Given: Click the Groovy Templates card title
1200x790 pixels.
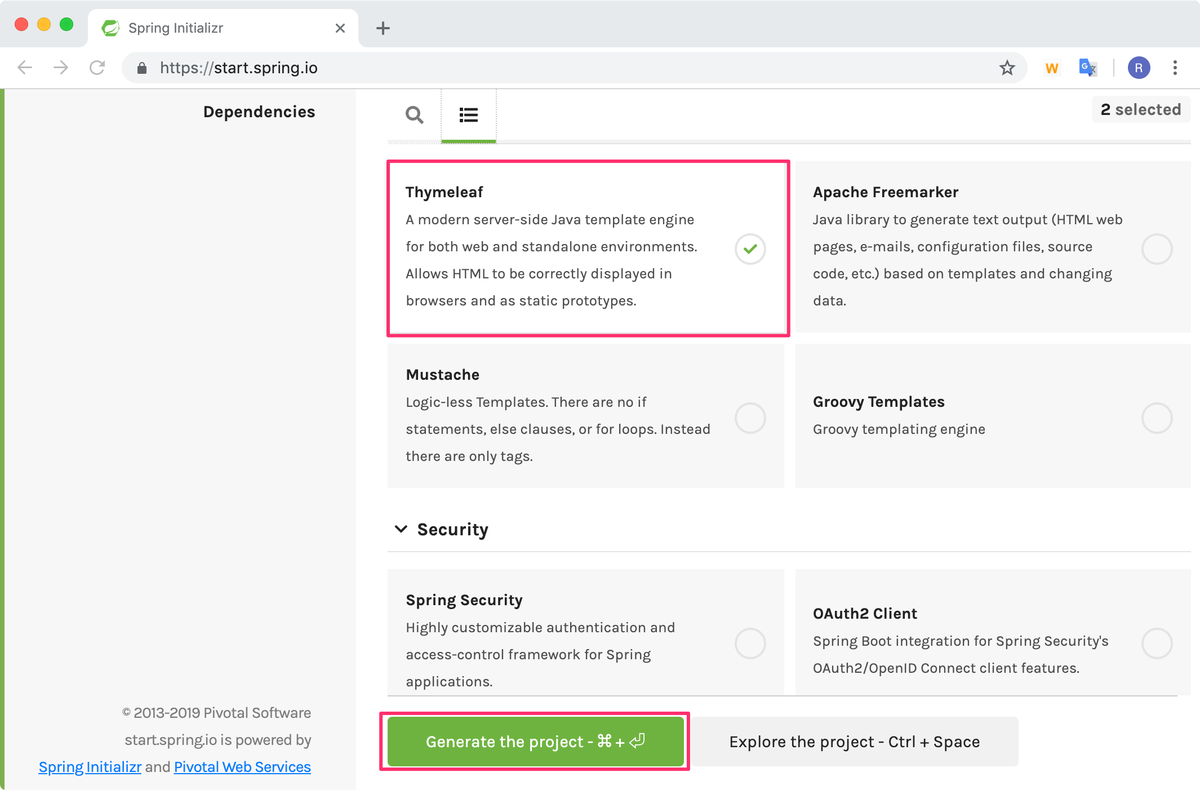Looking at the screenshot, I should pos(879,402).
